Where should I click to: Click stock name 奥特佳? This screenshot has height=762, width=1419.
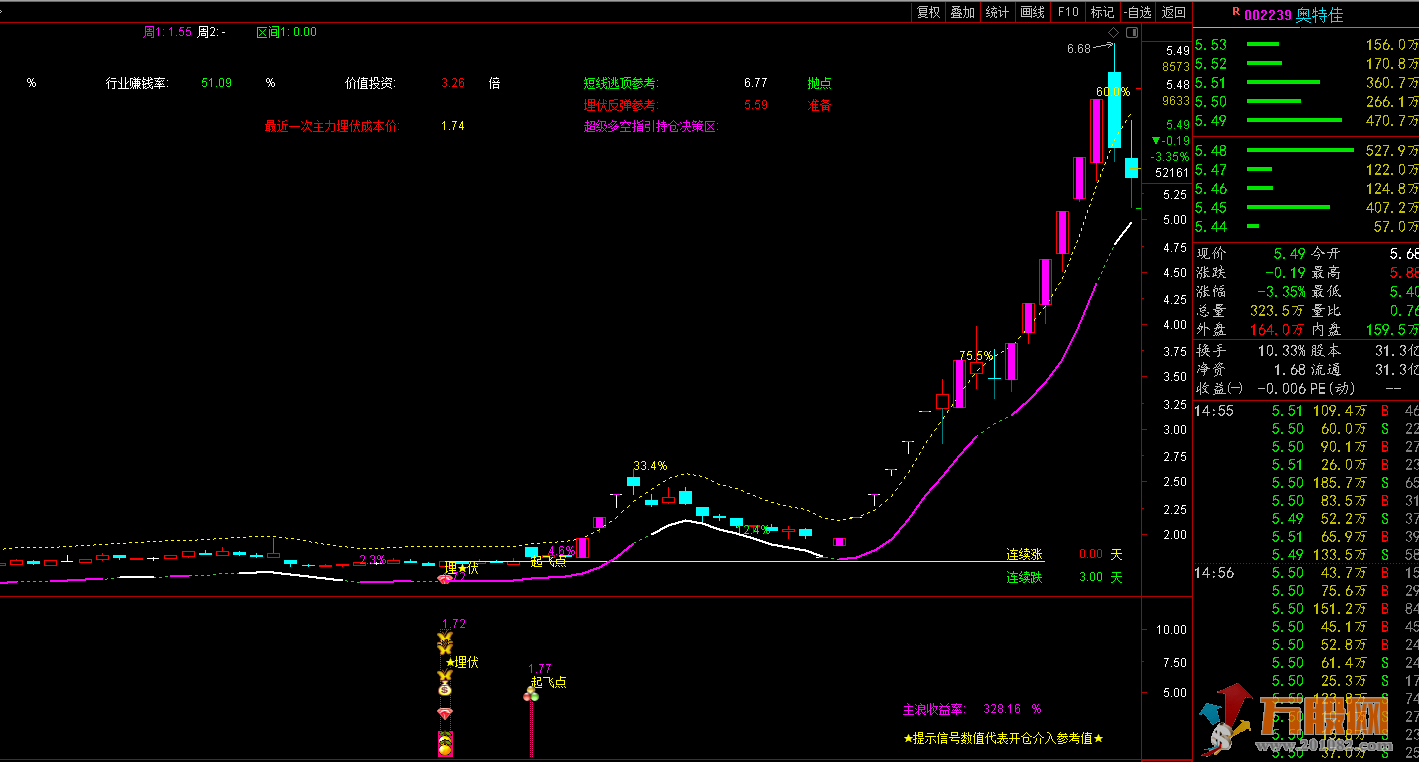[1320, 15]
